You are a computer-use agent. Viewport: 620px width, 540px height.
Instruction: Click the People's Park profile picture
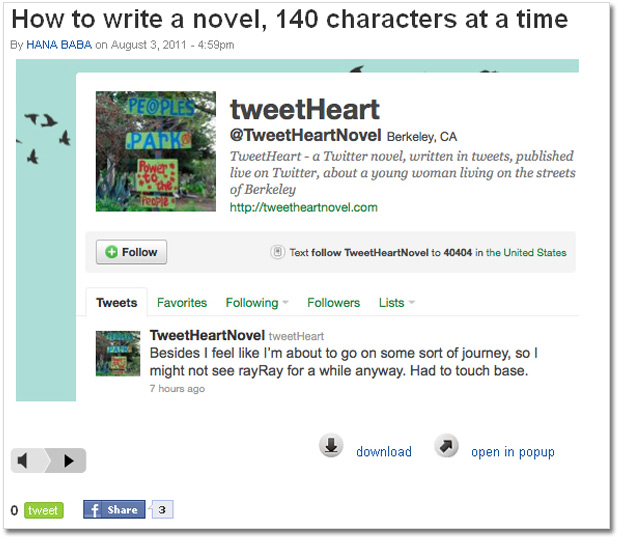(155, 151)
